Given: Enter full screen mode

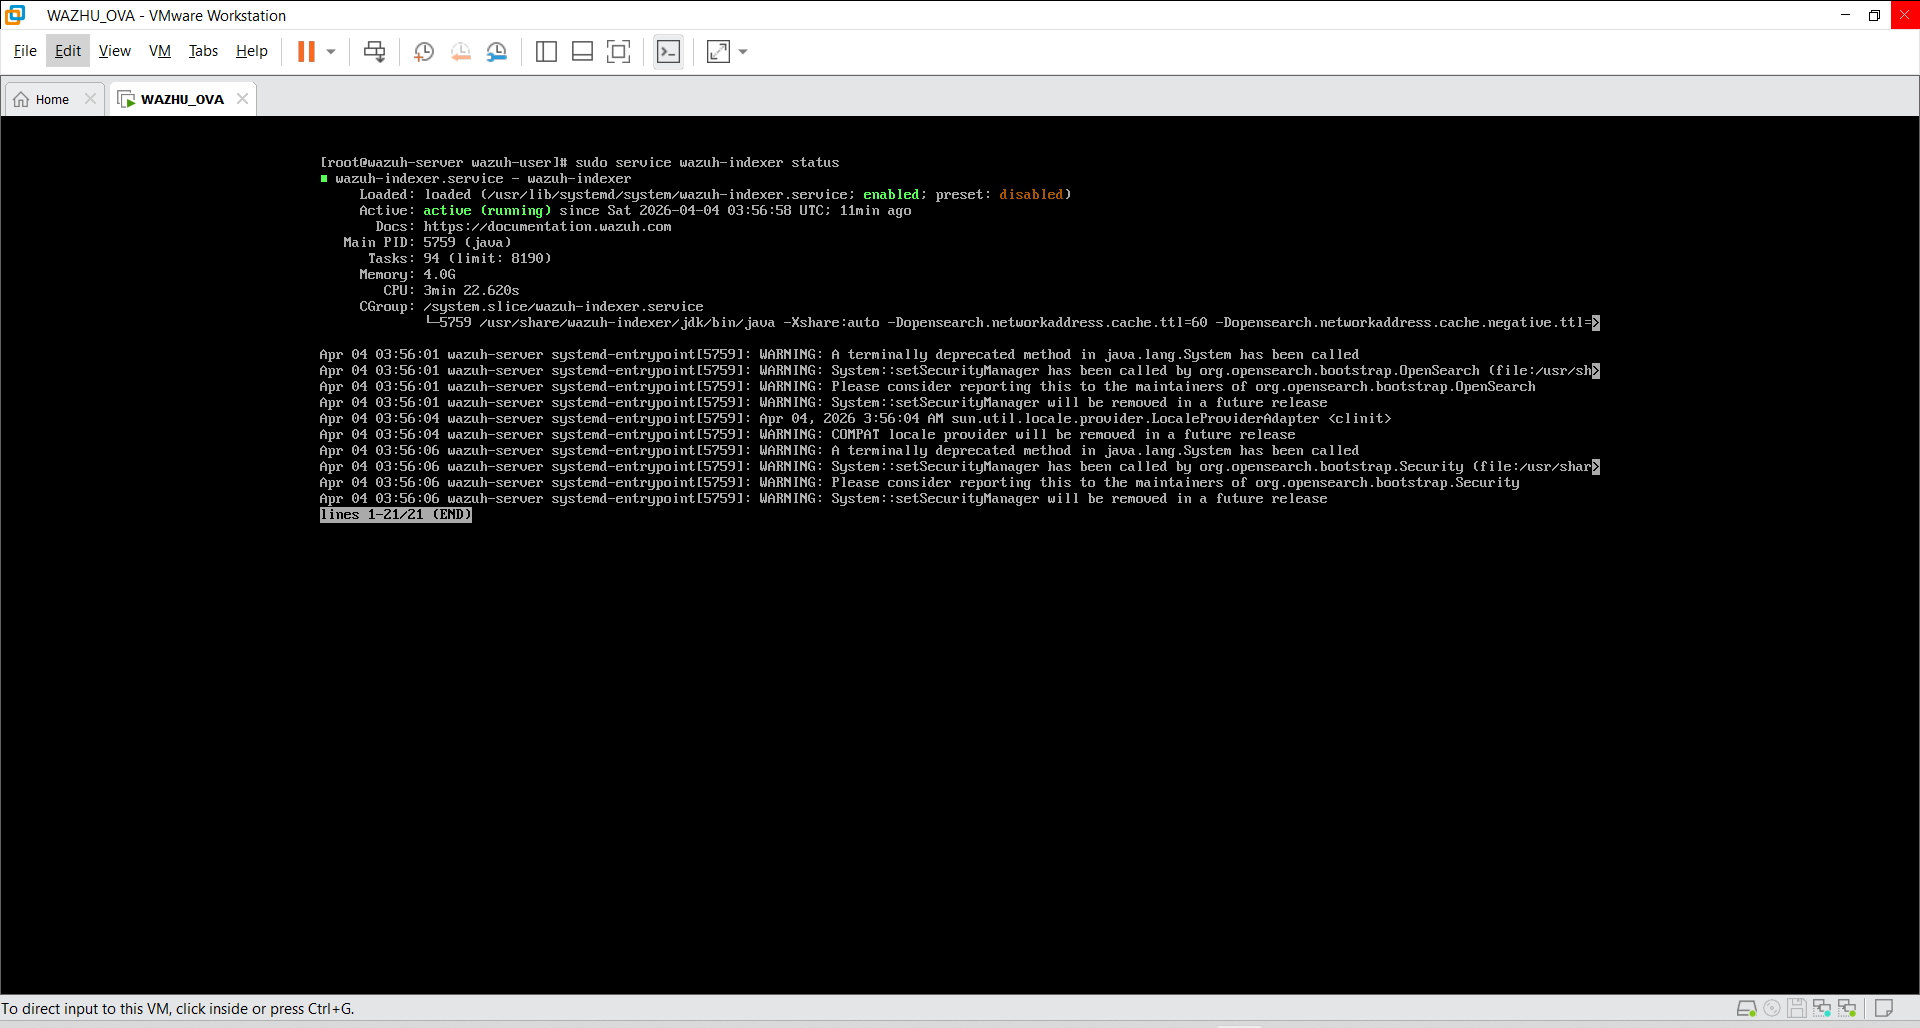Looking at the screenshot, I should click(x=619, y=52).
